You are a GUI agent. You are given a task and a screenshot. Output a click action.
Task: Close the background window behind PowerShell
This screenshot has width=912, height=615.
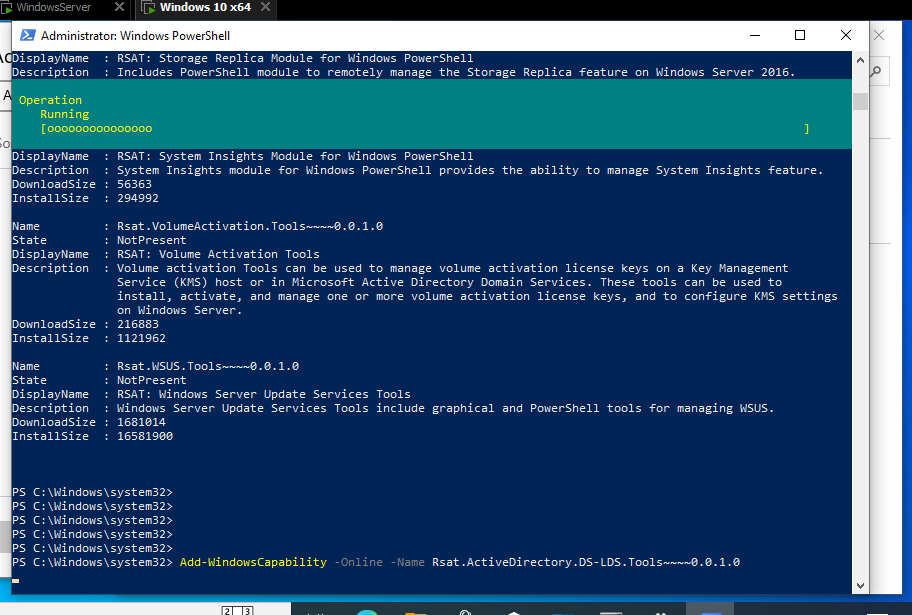click(879, 35)
